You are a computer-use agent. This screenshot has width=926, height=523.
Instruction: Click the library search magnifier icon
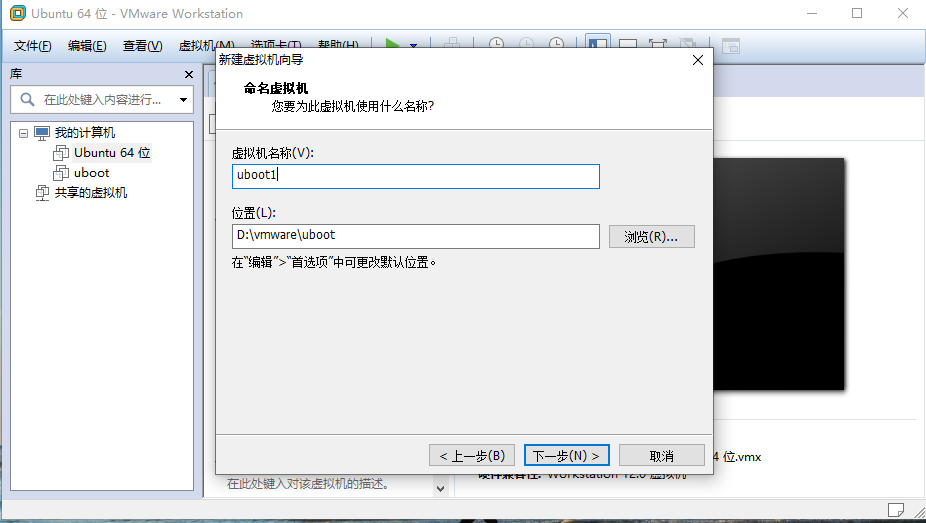[27, 99]
